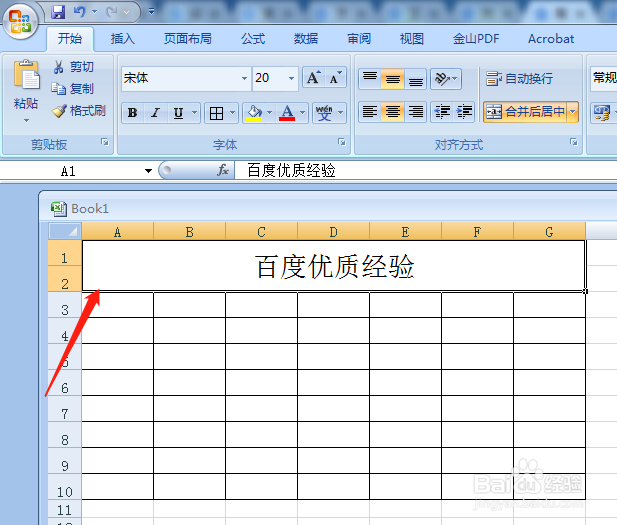617x525 pixels.
Task: Toggle middle vertical alignment
Action: 393,78
